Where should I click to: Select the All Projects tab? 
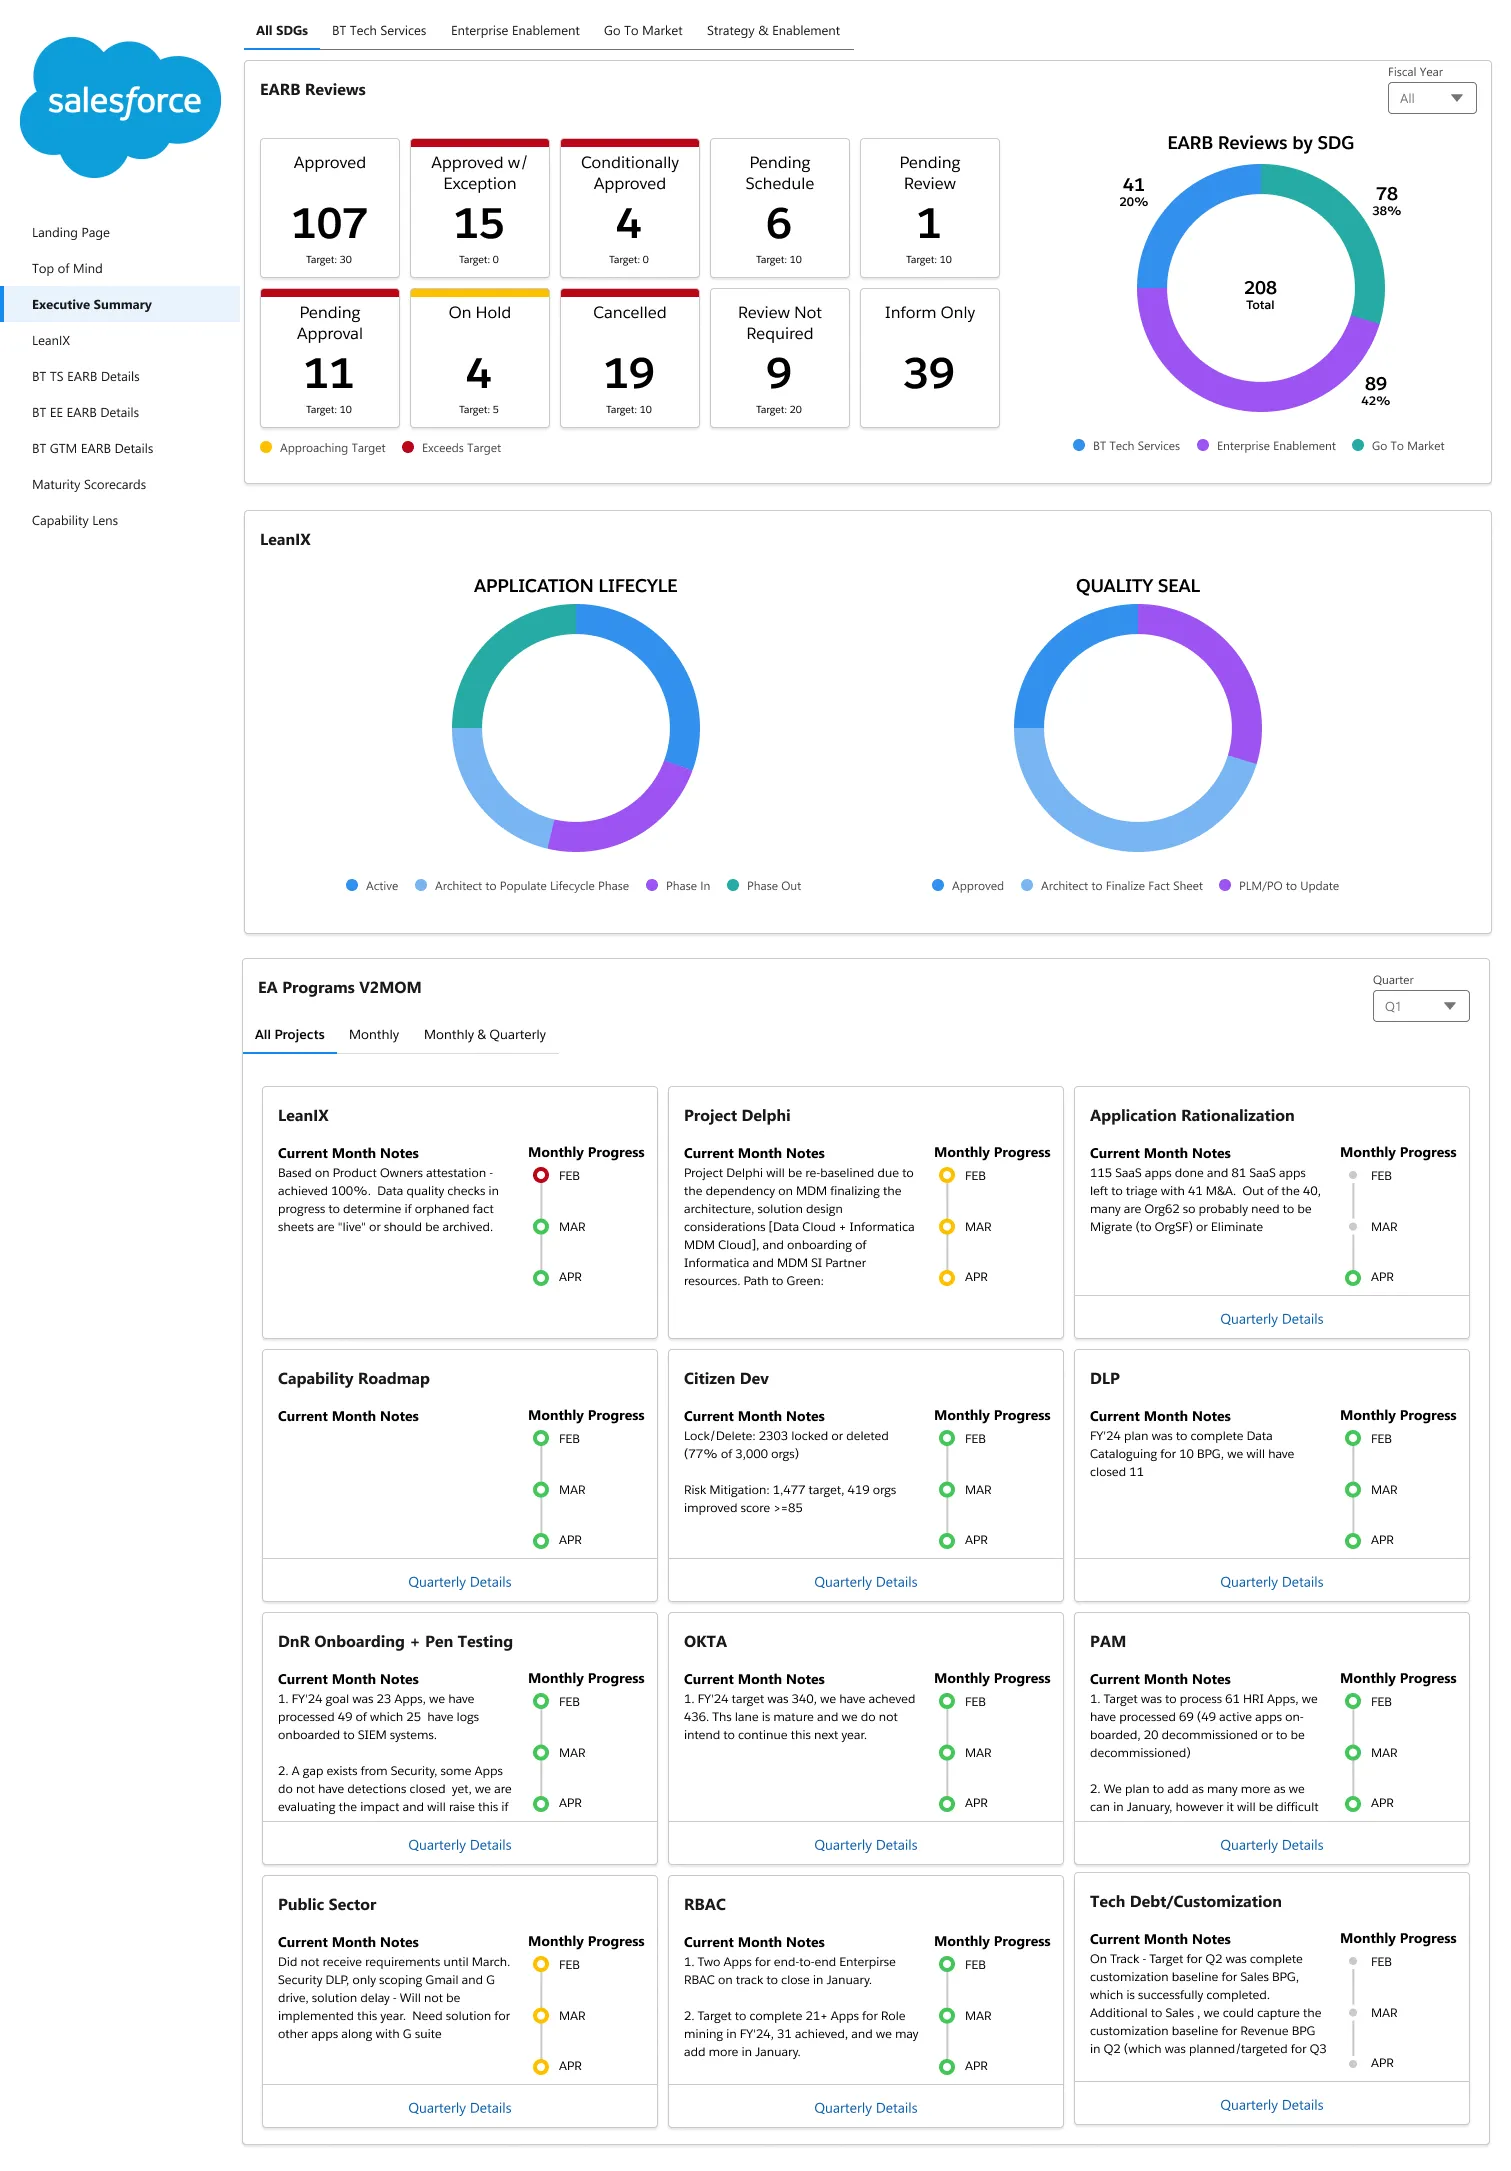pyautogui.click(x=289, y=1035)
